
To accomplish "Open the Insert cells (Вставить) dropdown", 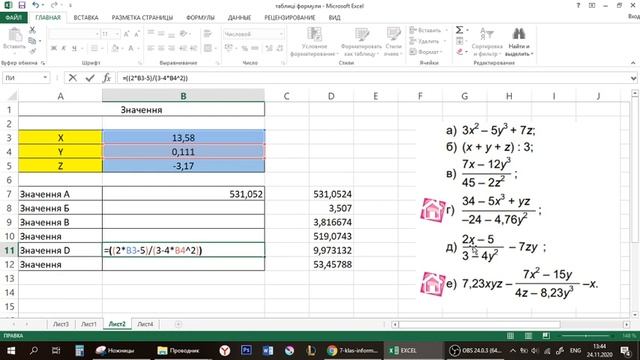I will click(429, 30).
